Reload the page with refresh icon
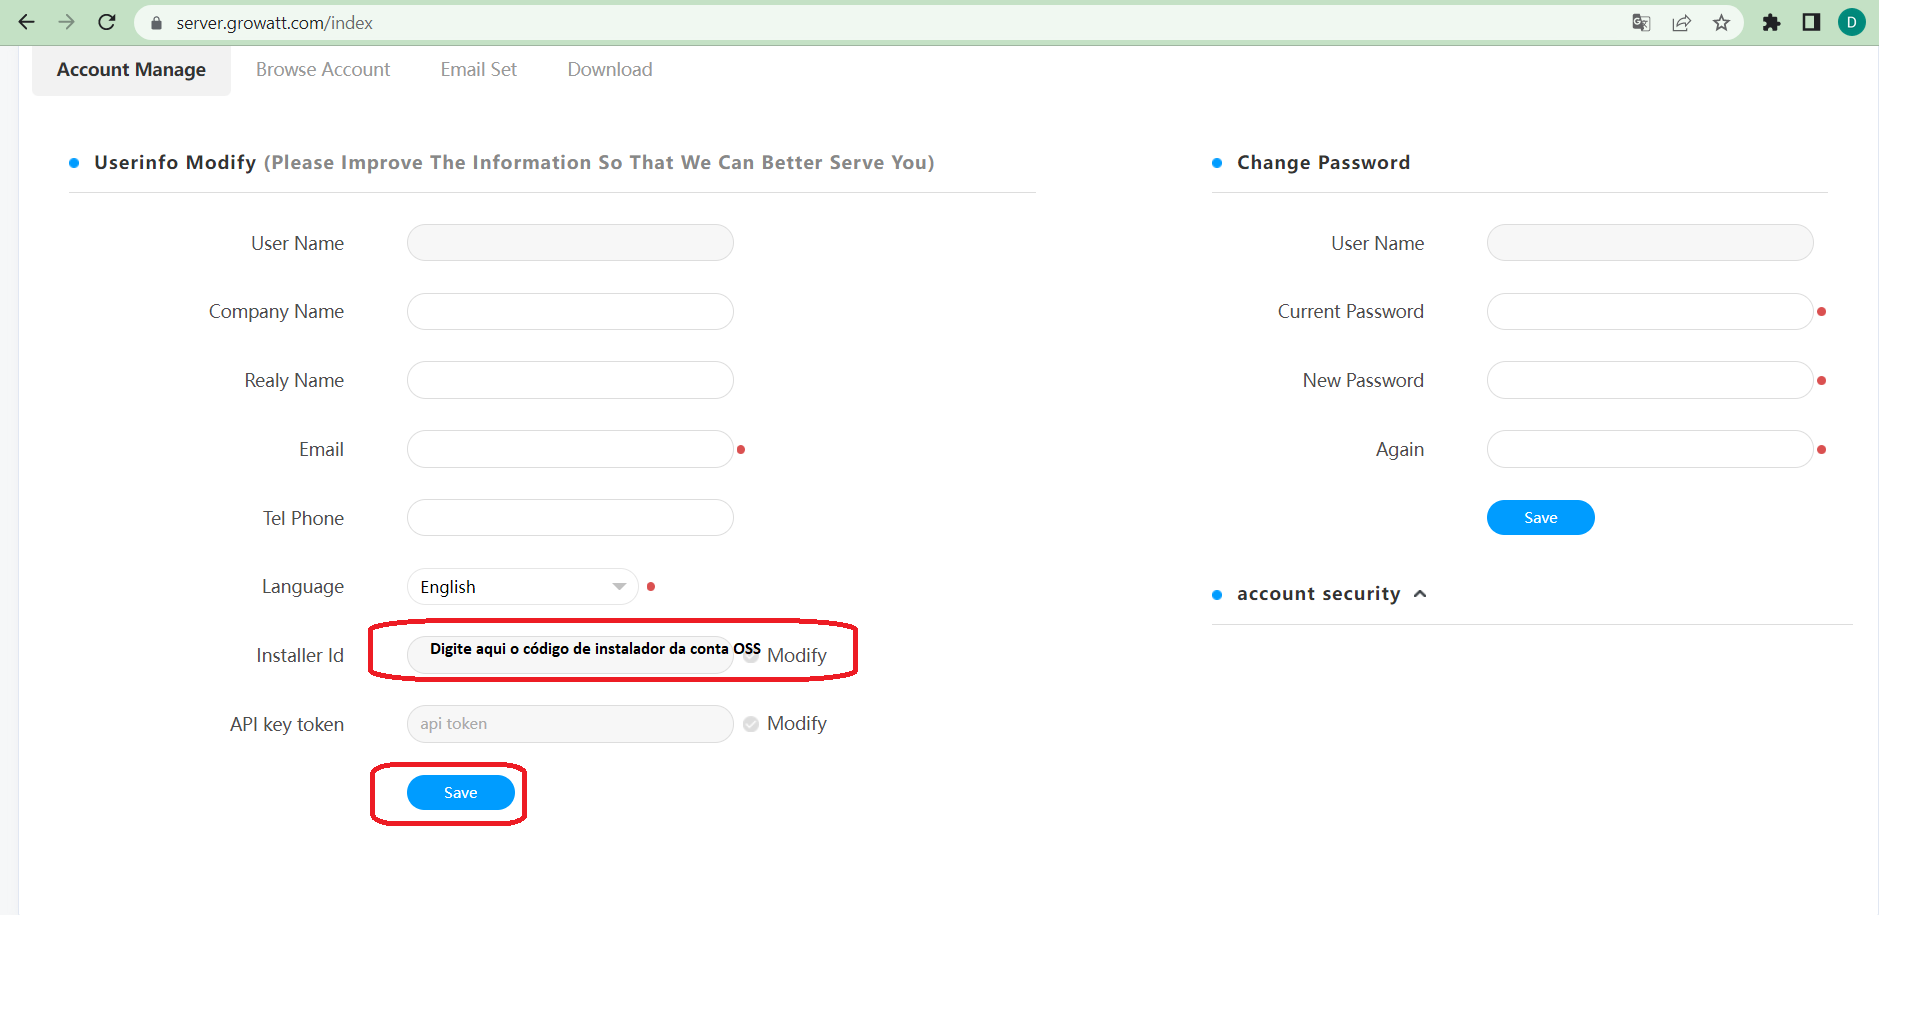 pos(107,22)
